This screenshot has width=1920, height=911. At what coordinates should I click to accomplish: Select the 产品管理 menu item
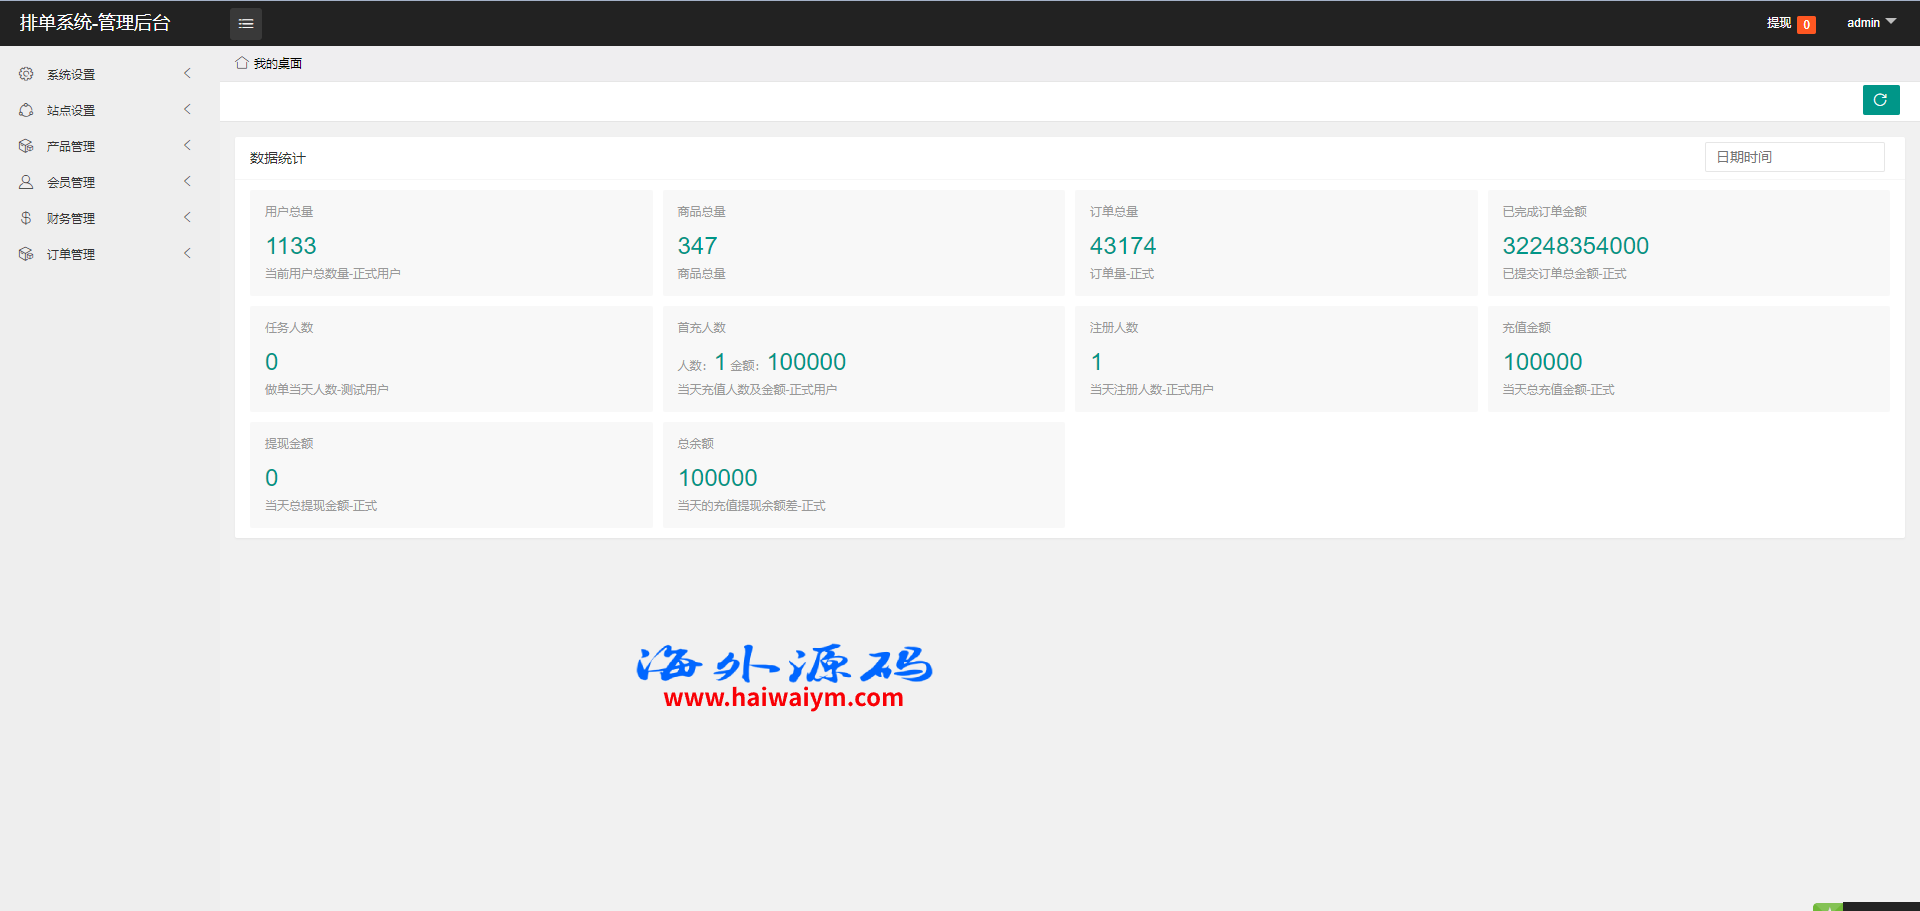(x=71, y=146)
